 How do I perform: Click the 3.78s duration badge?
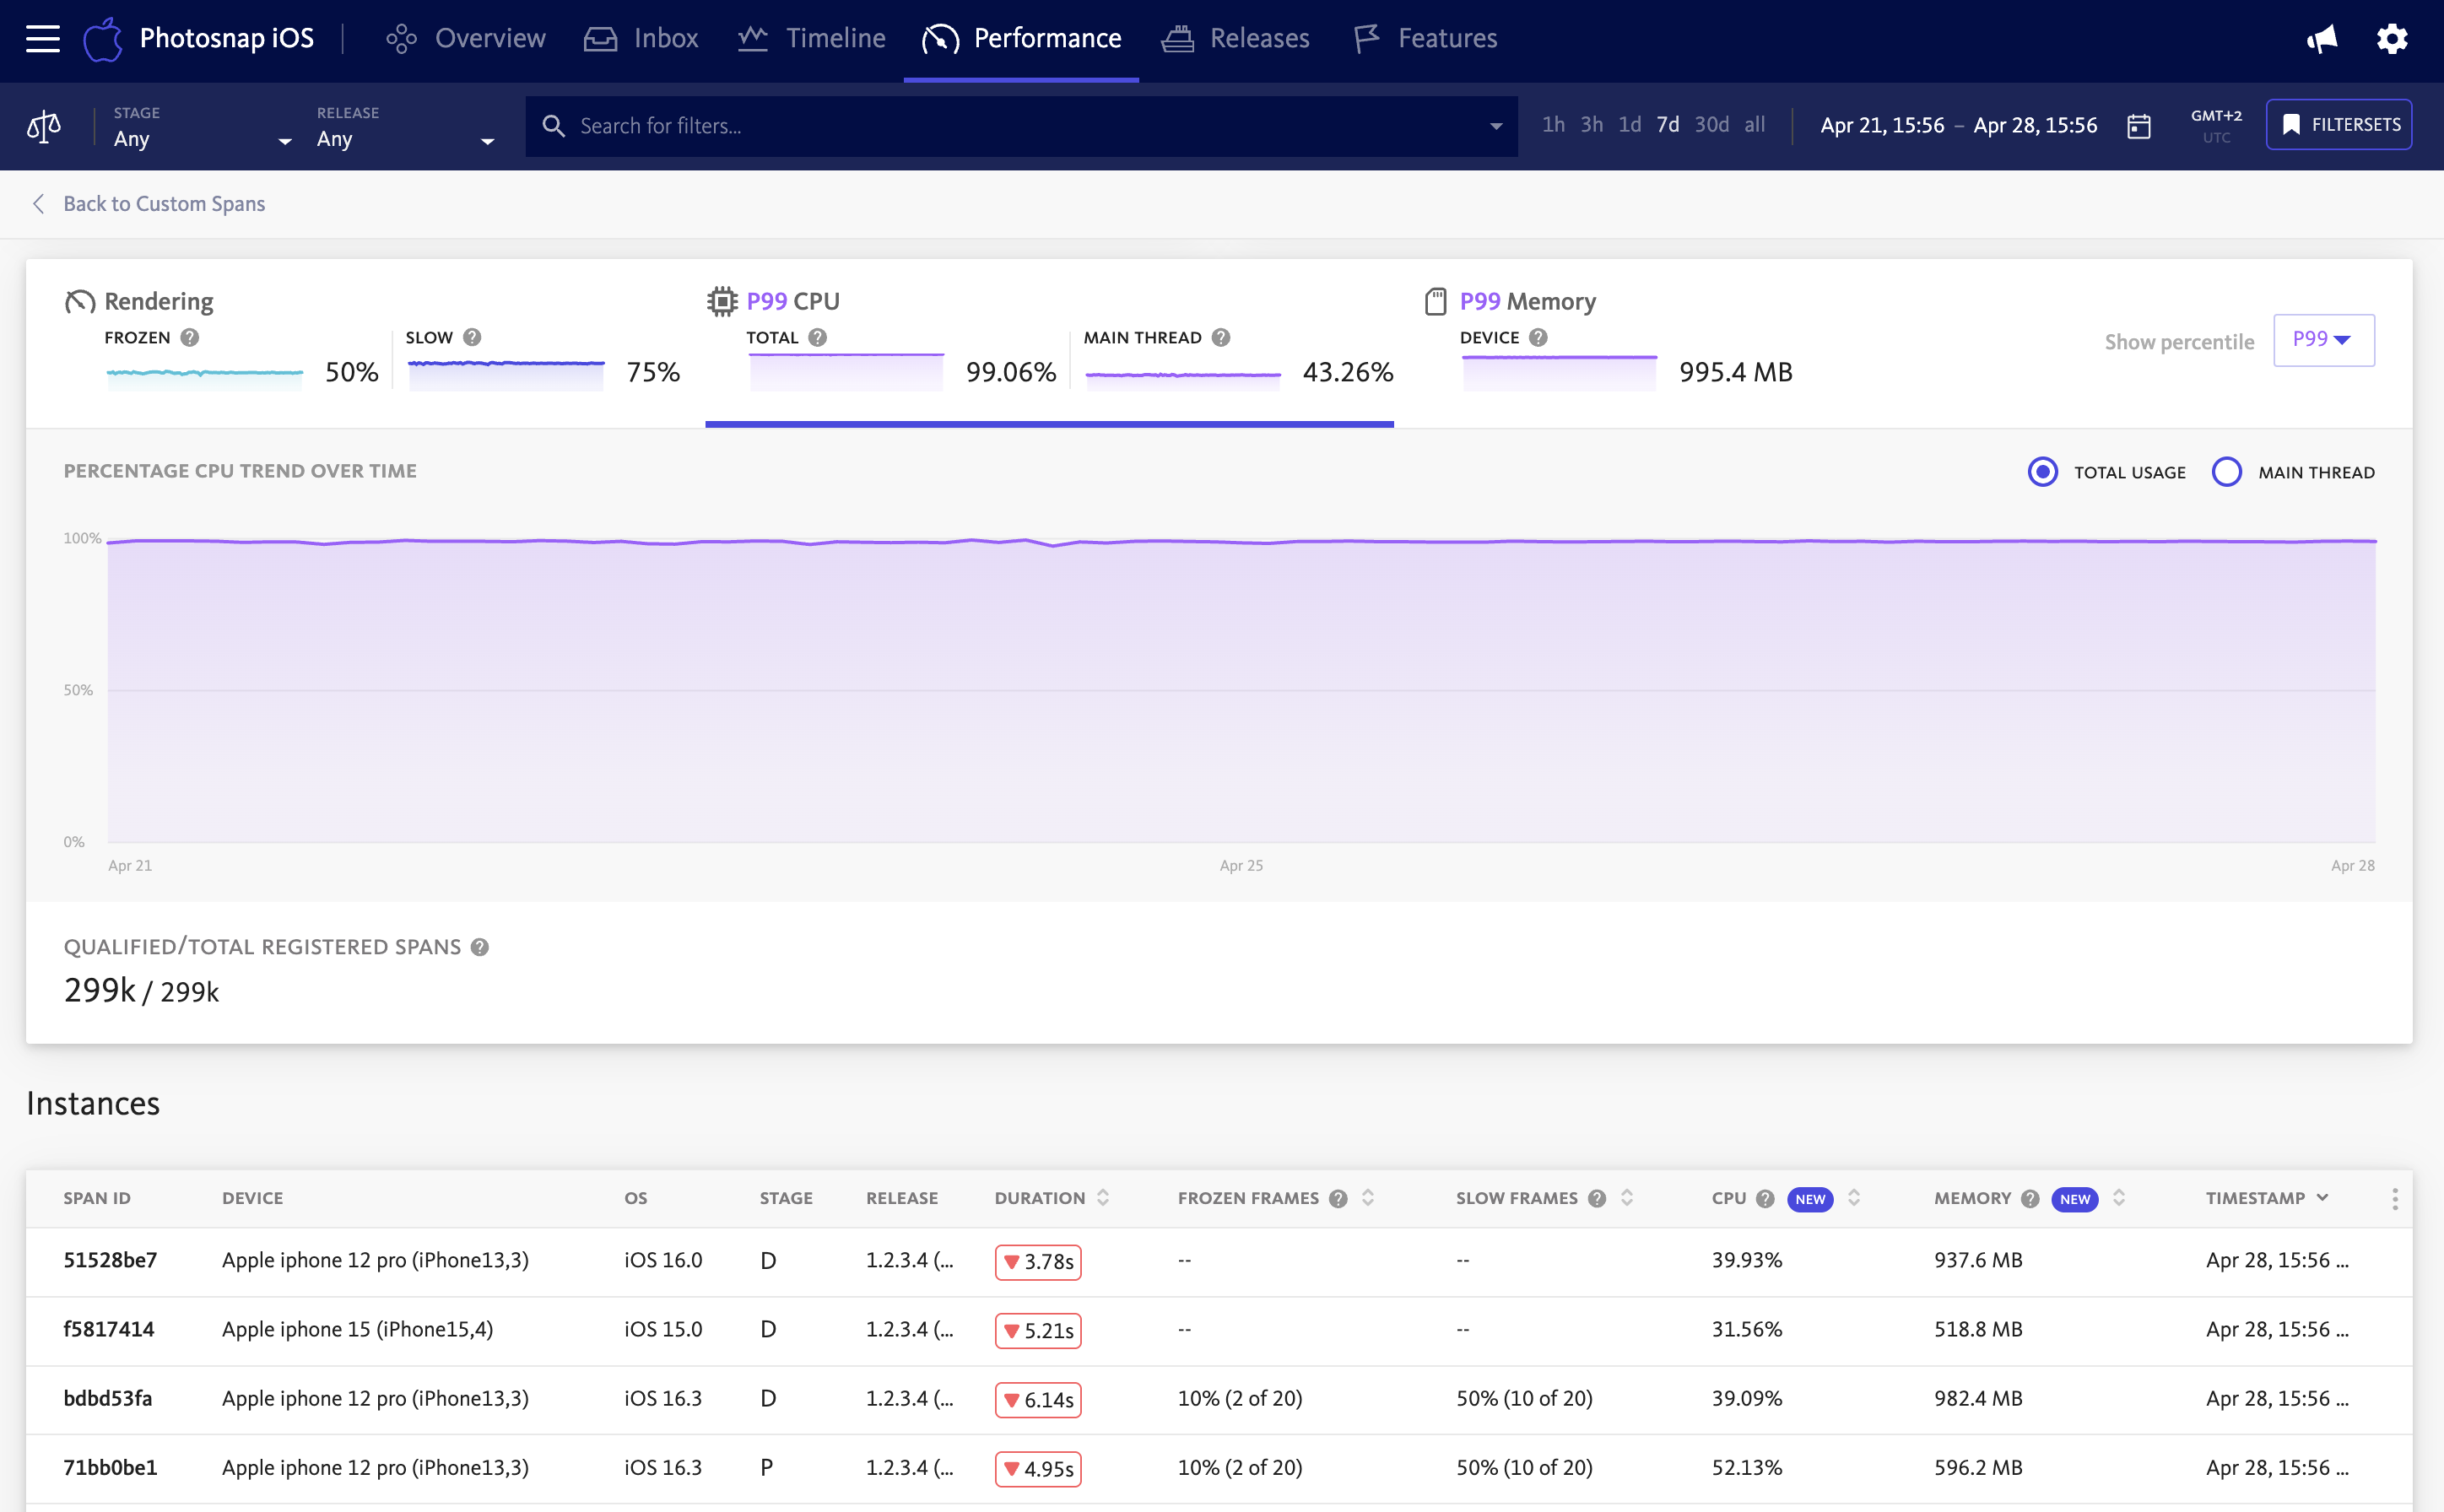point(1038,1262)
